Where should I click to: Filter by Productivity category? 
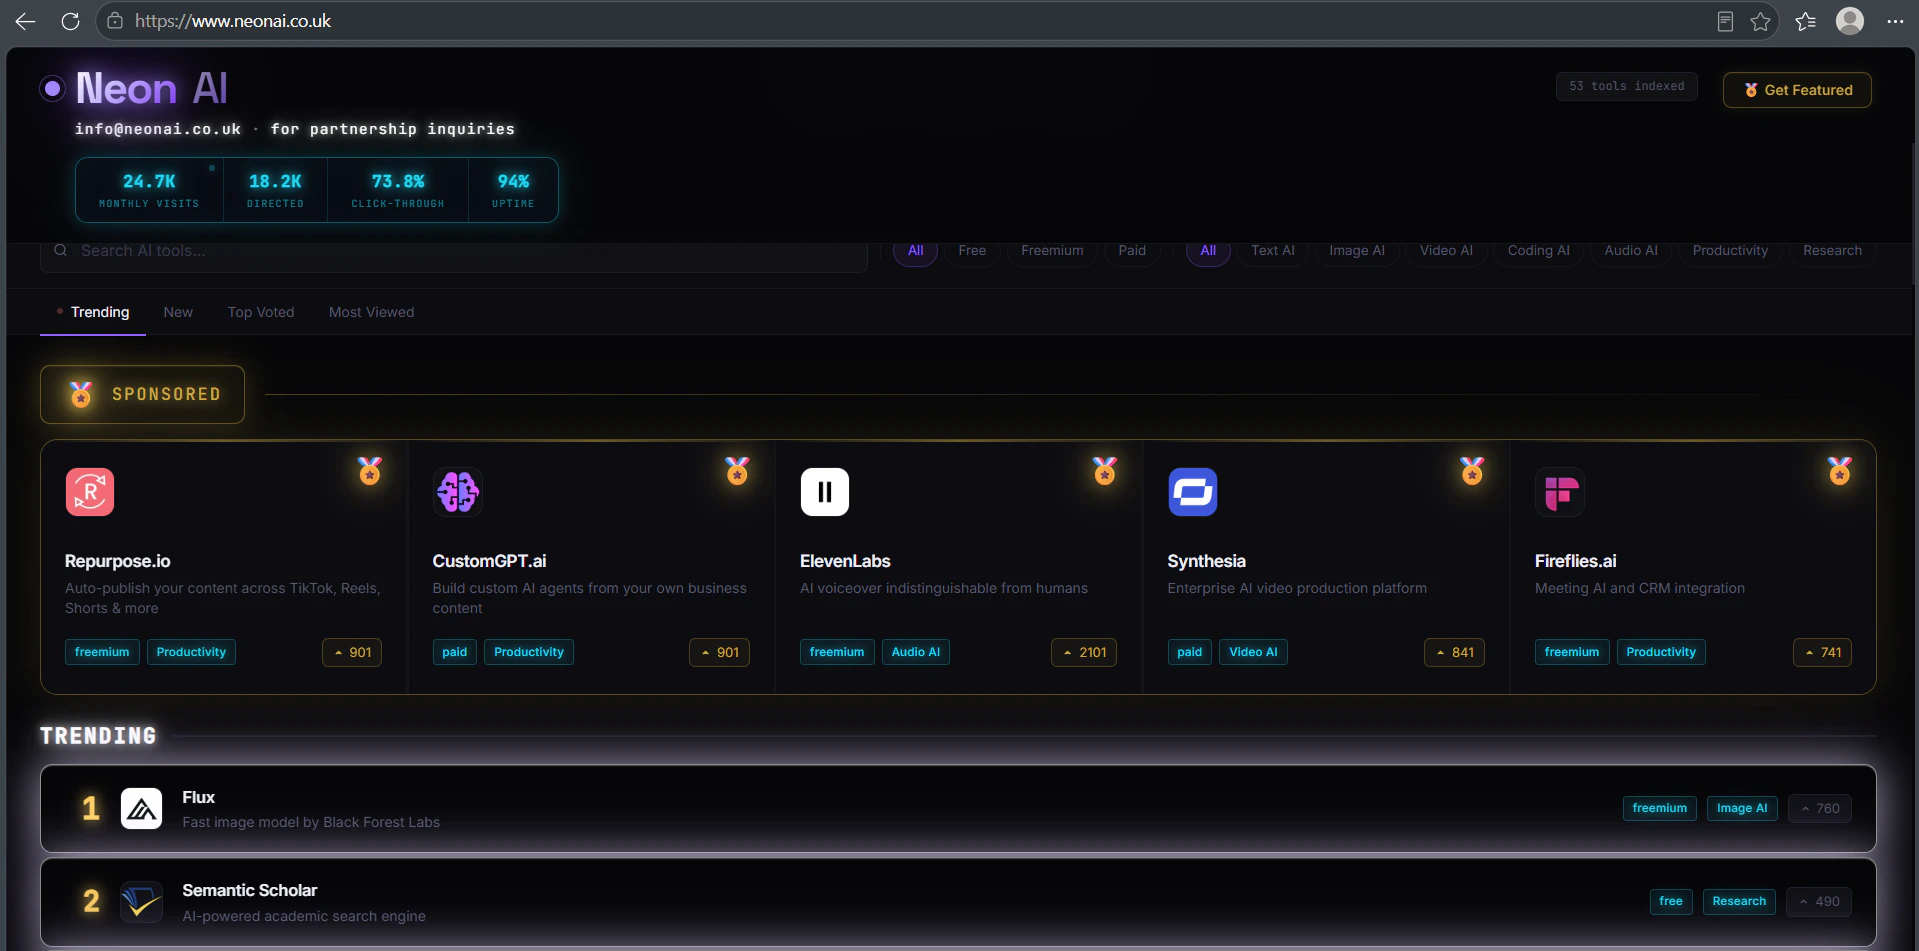(x=1730, y=251)
